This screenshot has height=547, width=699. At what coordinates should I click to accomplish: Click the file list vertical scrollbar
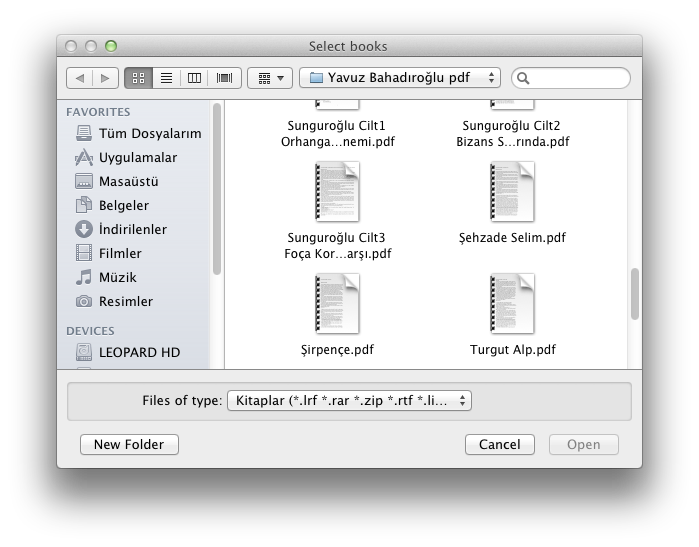[x=634, y=293]
